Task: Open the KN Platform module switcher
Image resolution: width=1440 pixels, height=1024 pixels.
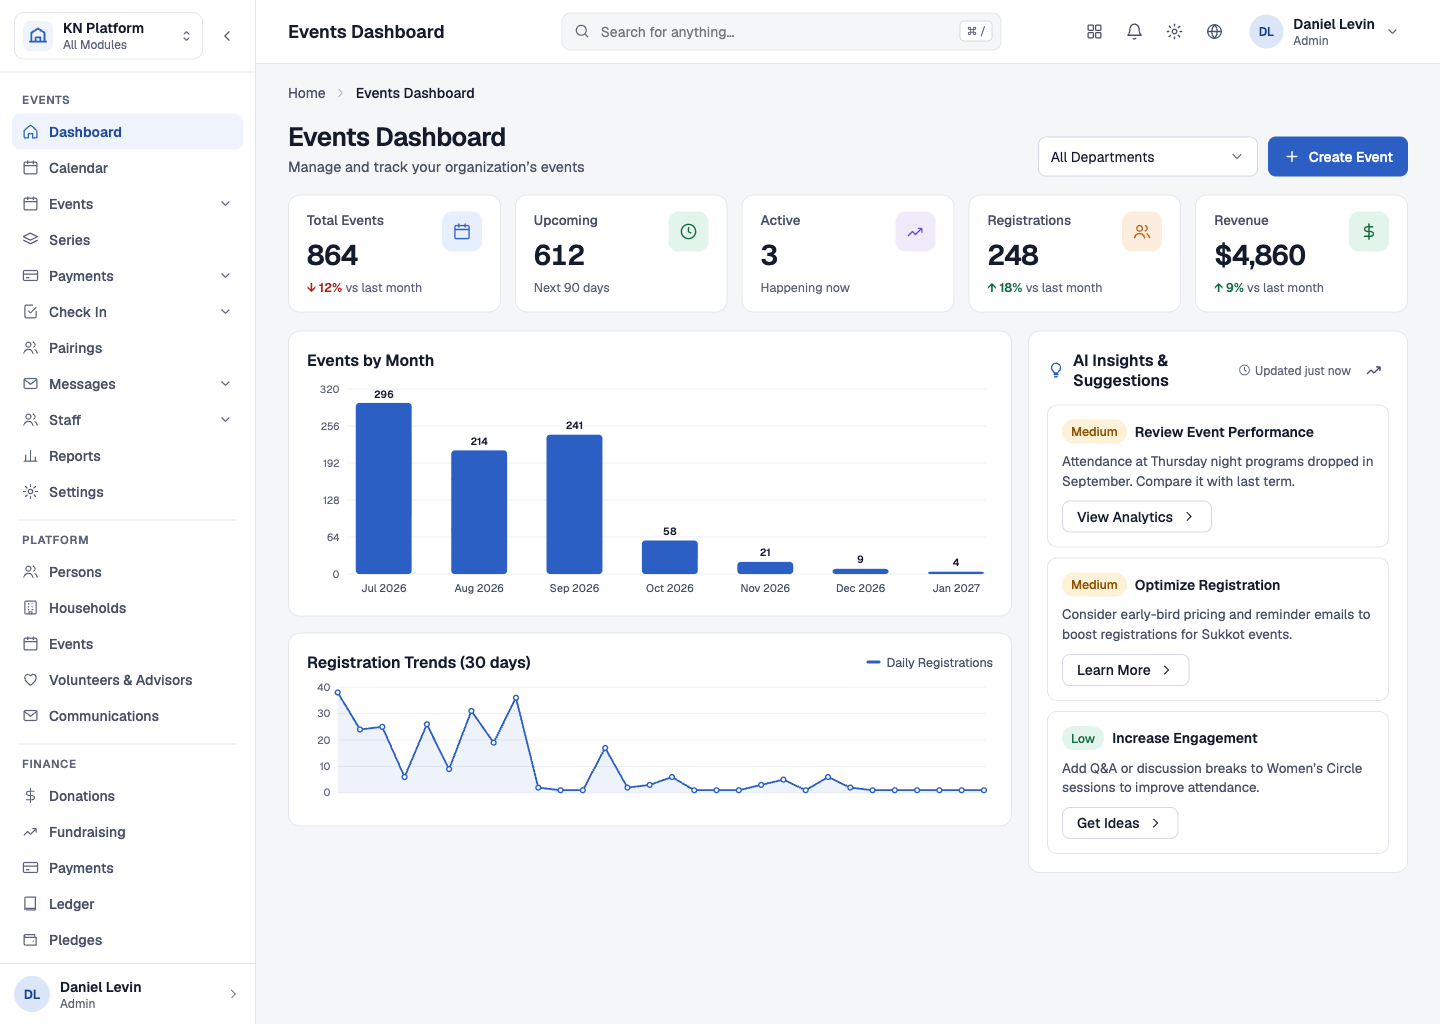Action: click(x=108, y=36)
